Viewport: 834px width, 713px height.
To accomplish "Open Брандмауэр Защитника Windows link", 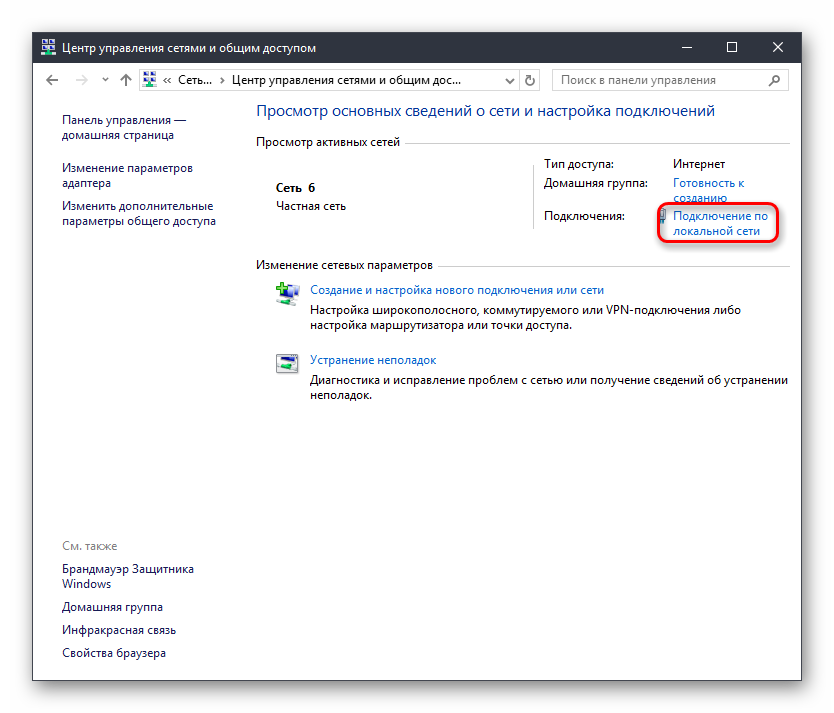I will tap(127, 576).
